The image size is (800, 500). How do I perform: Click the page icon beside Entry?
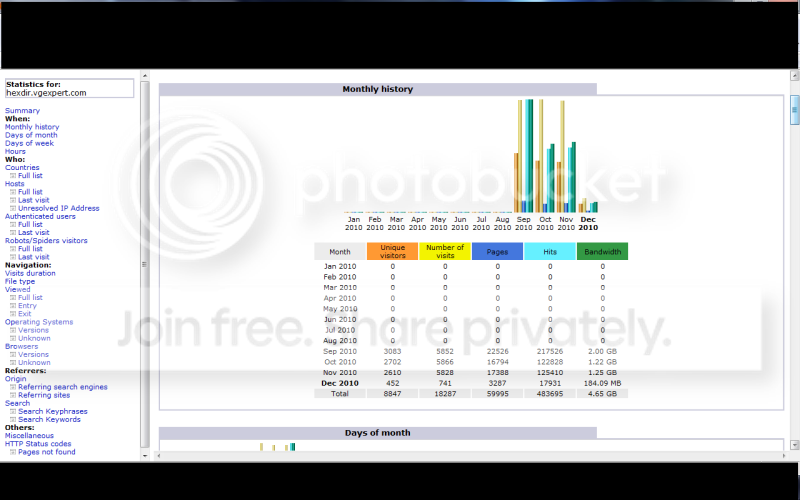(x=13, y=306)
